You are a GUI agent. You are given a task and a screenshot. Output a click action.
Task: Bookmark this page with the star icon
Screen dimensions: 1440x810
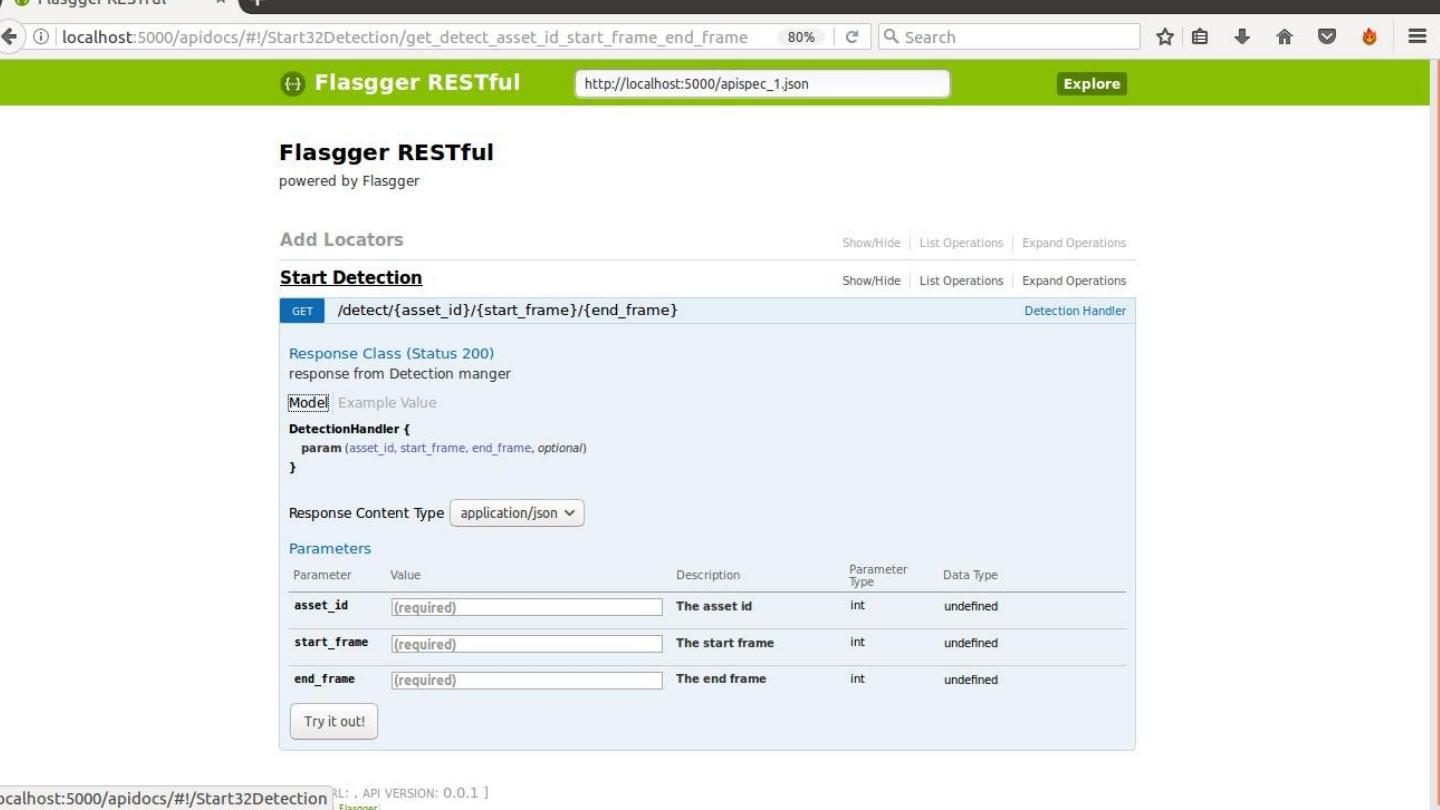point(1165,37)
